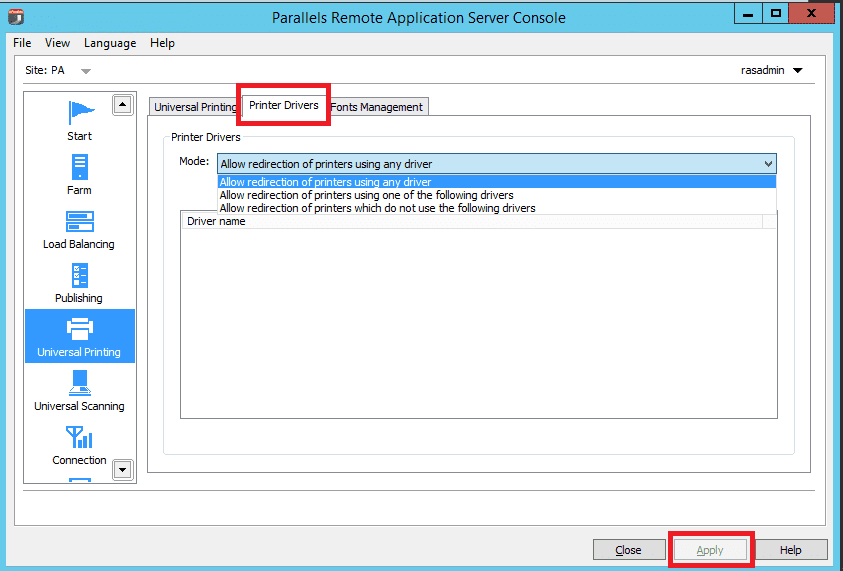Open the Farm server icon

click(80, 167)
